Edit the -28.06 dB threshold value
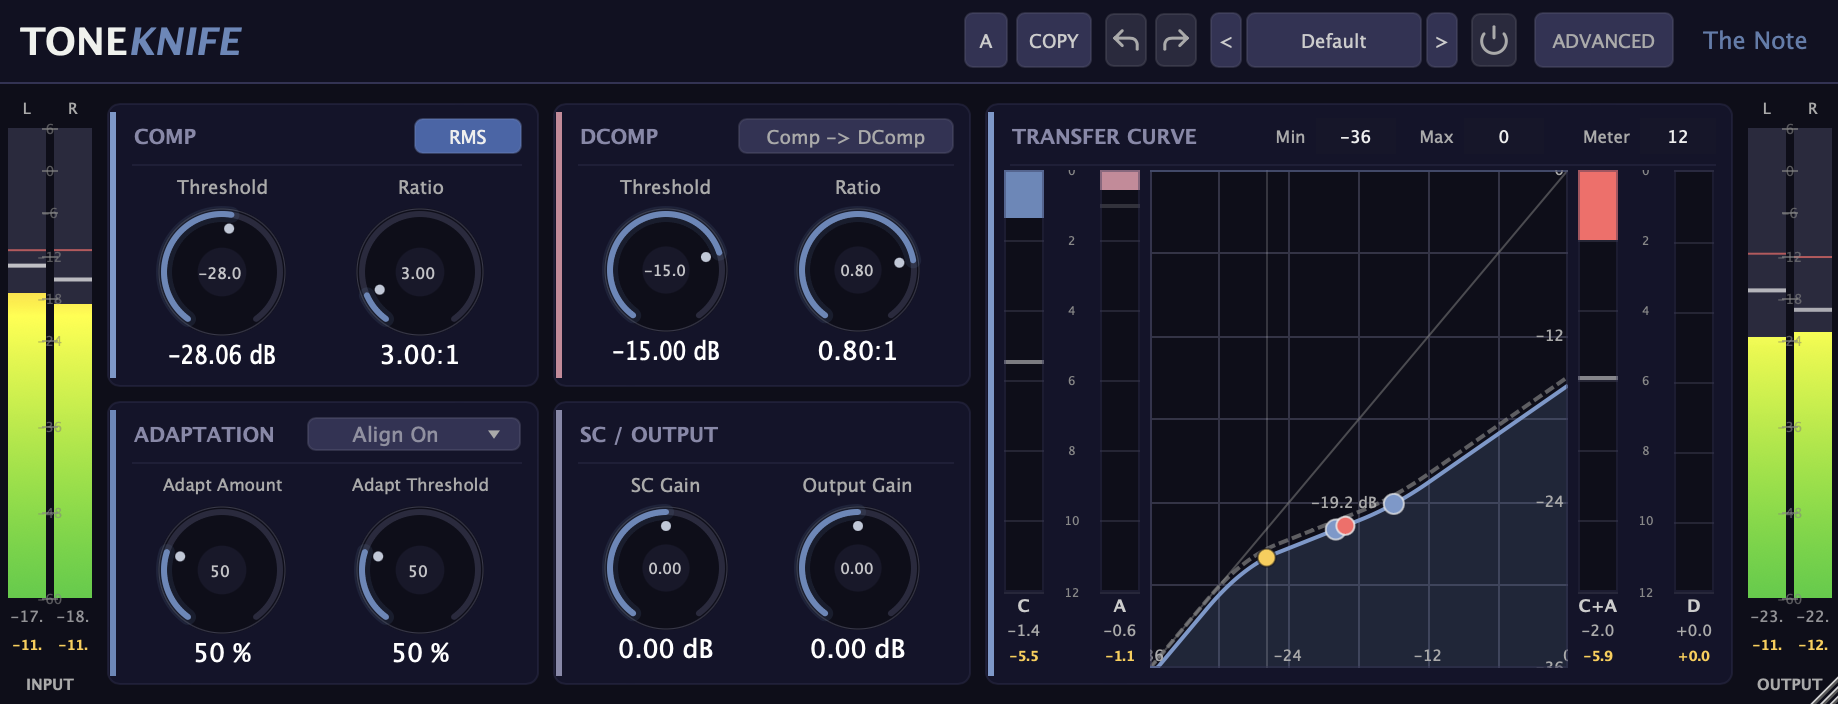The image size is (1838, 704). (222, 355)
